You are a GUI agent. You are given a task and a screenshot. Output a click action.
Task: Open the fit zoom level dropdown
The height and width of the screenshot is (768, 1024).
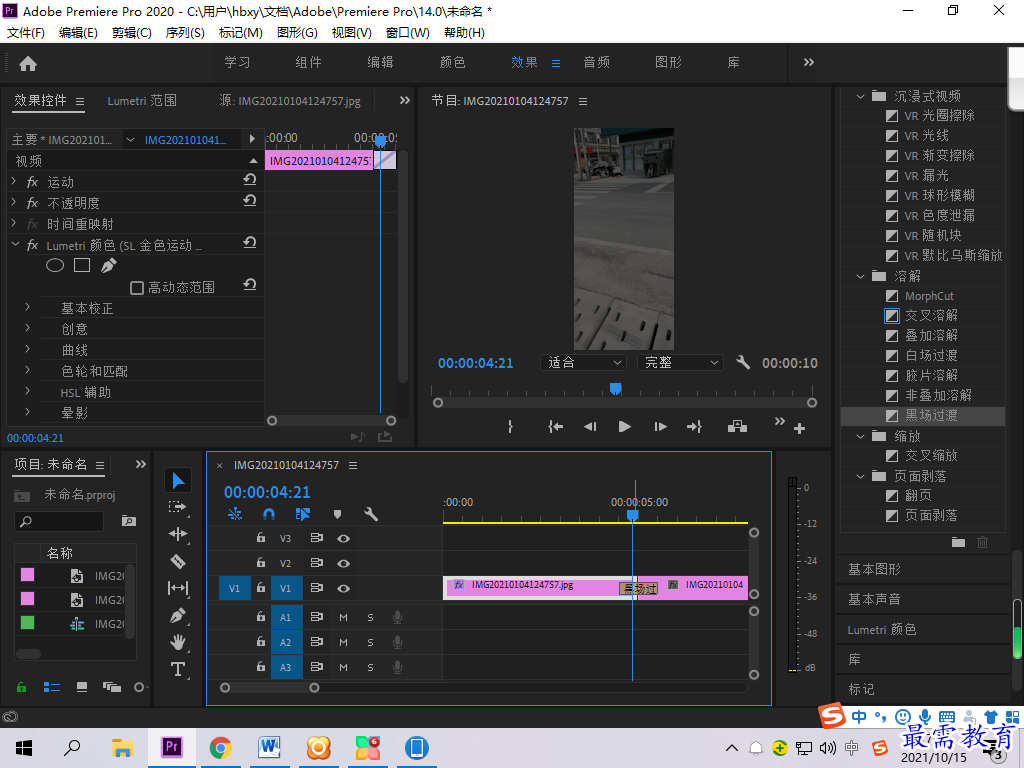[583, 362]
